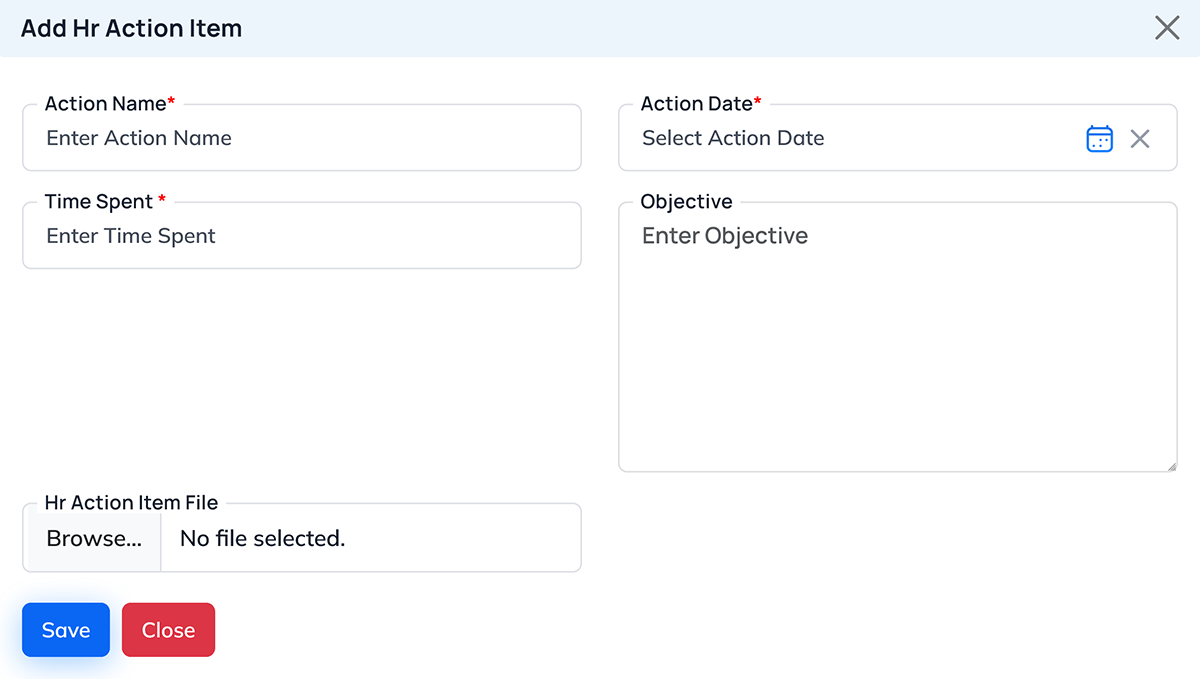This screenshot has height=679, width=1200.
Task: Click the 'Add Hr Action Item' dialog title
Action: [x=131, y=28]
